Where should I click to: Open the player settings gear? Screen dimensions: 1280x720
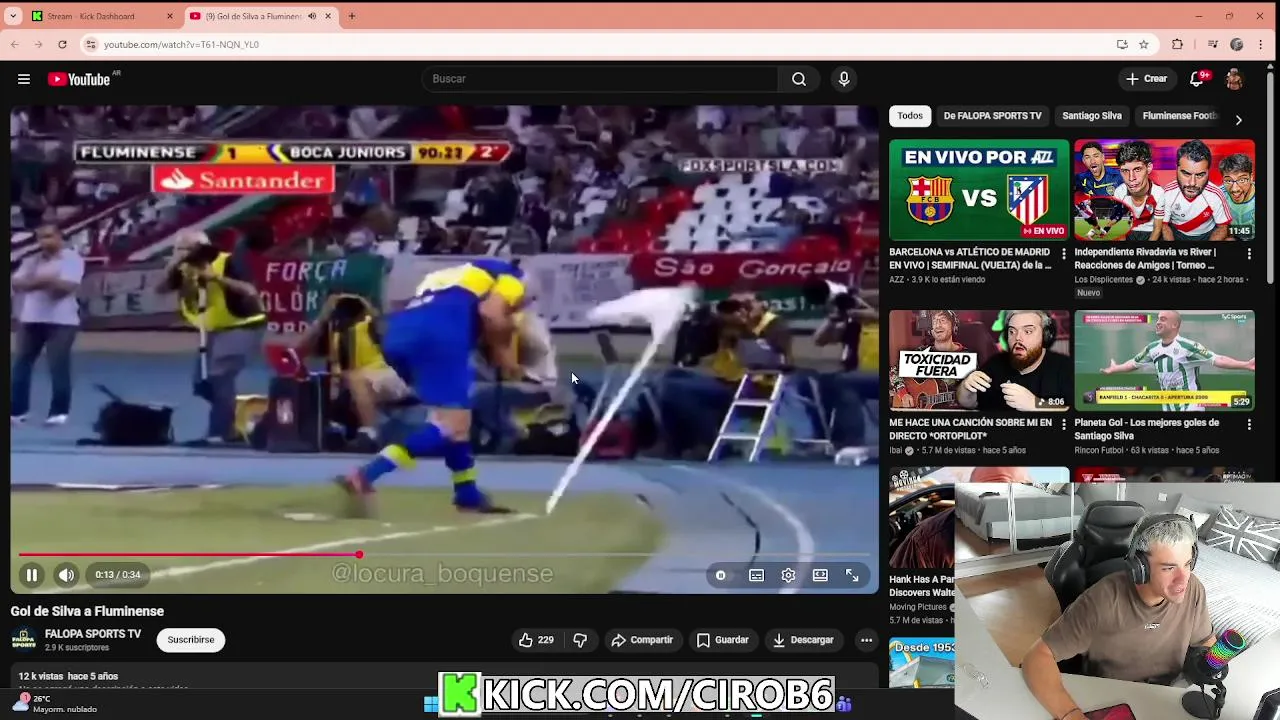788,575
